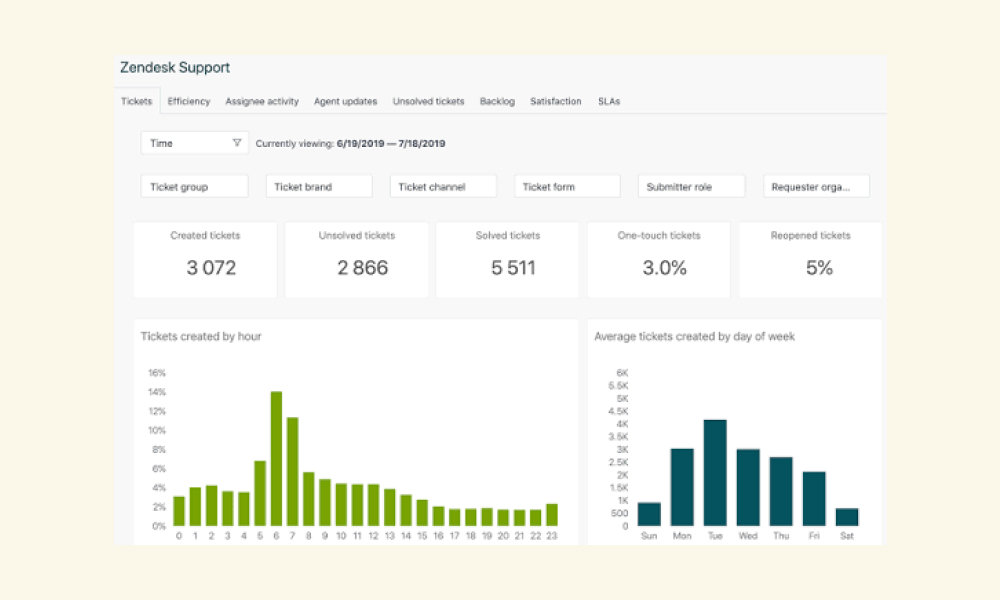Open the Time filter dropdown
This screenshot has width=1000, height=600.
coord(195,143)
